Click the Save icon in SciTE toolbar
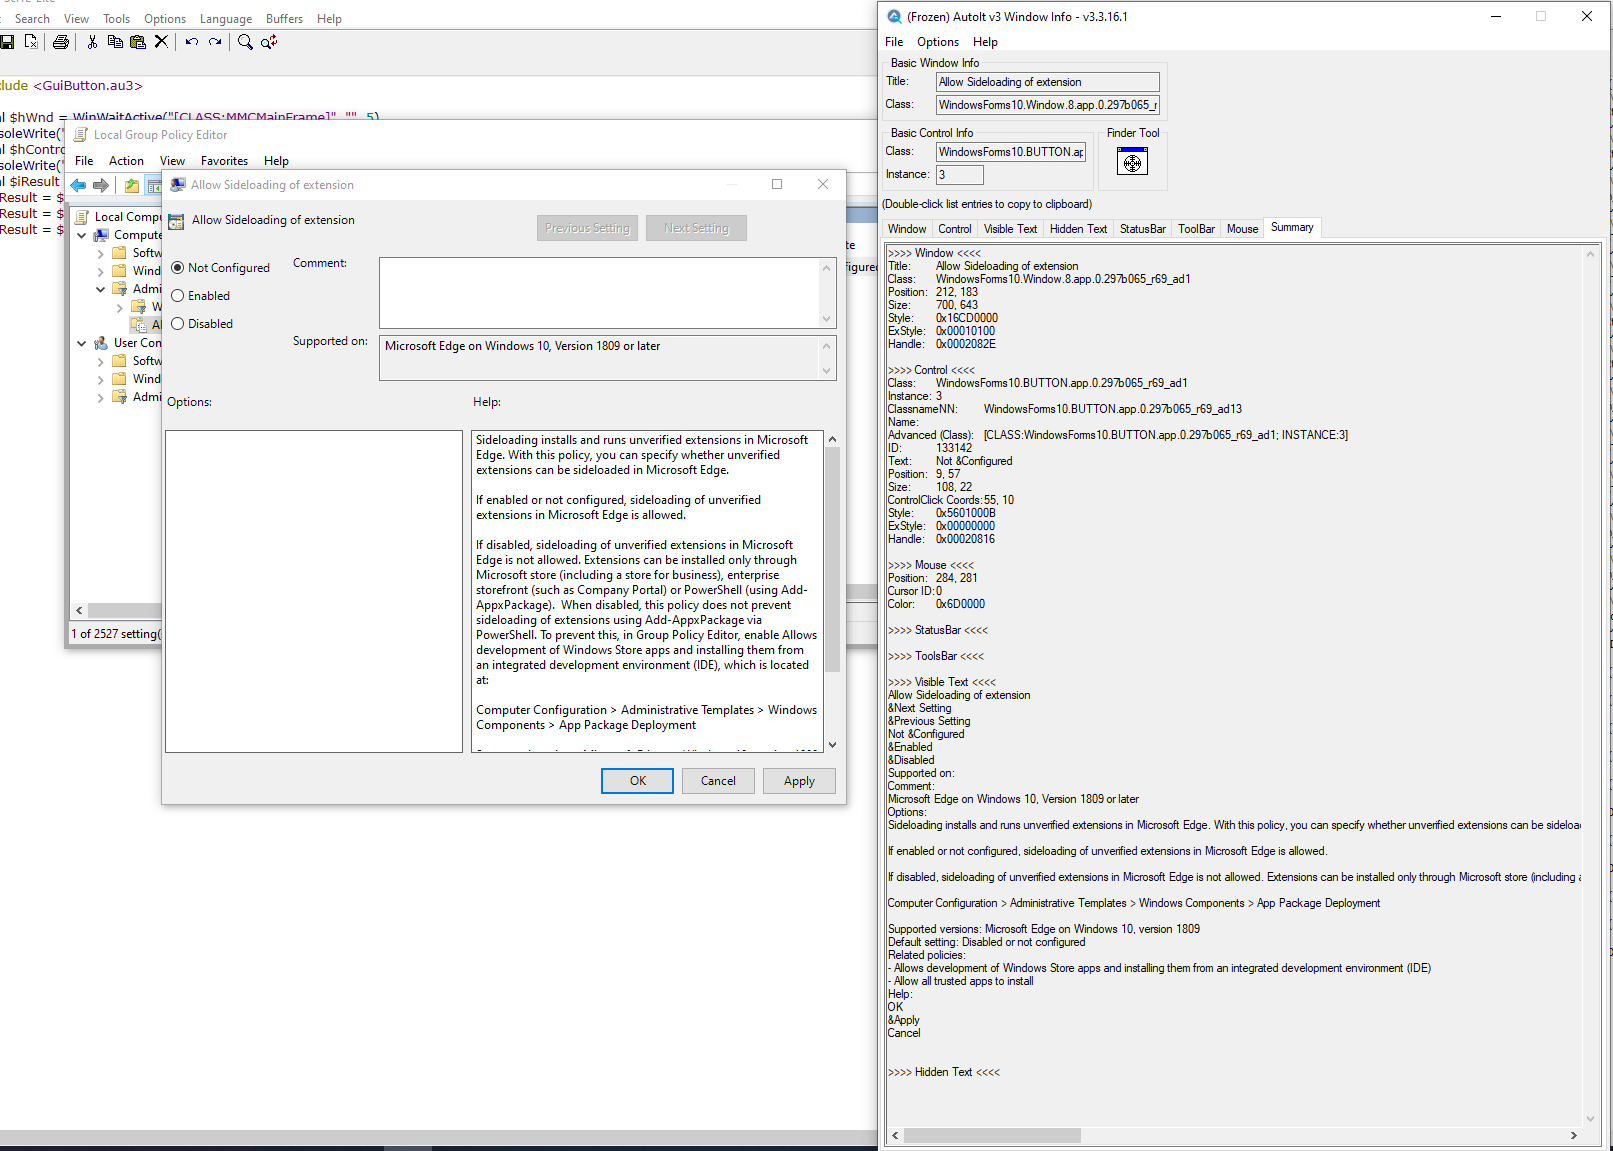Viewport: 1613px width, 1151px height. [x=7, y=42]
